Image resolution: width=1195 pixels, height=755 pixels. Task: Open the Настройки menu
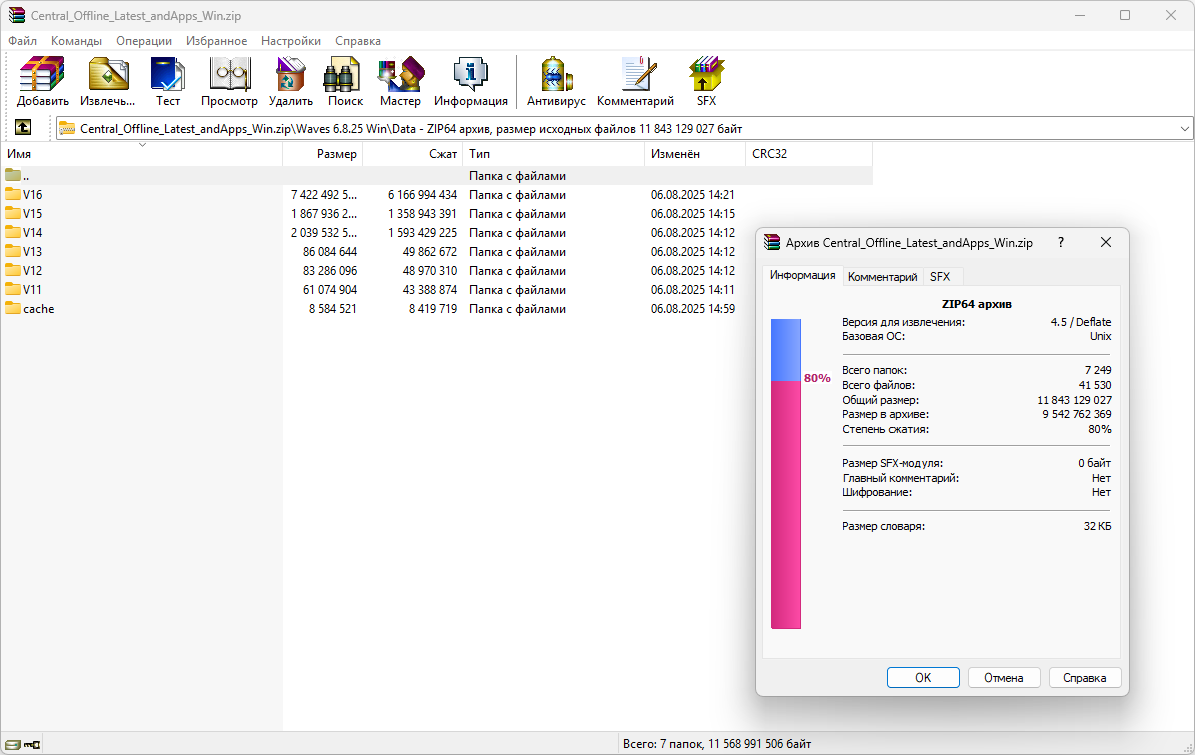pyautogui.click(x=290, y=40)
